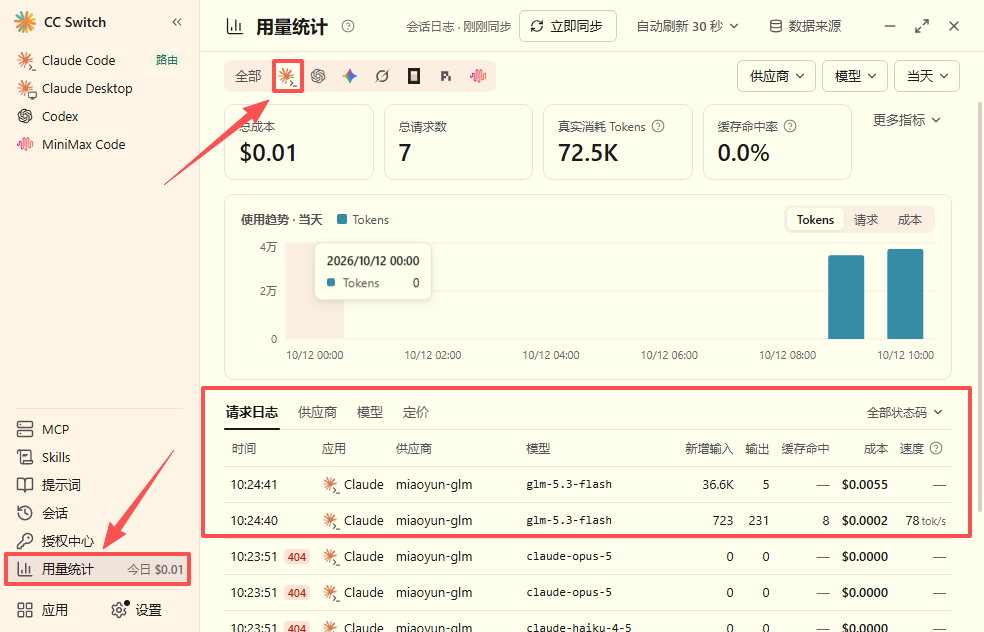Switch to the 模型 tab in log panel
Image resolution: width=984 pixels, height=632 pixels.
tap(370, 412)
